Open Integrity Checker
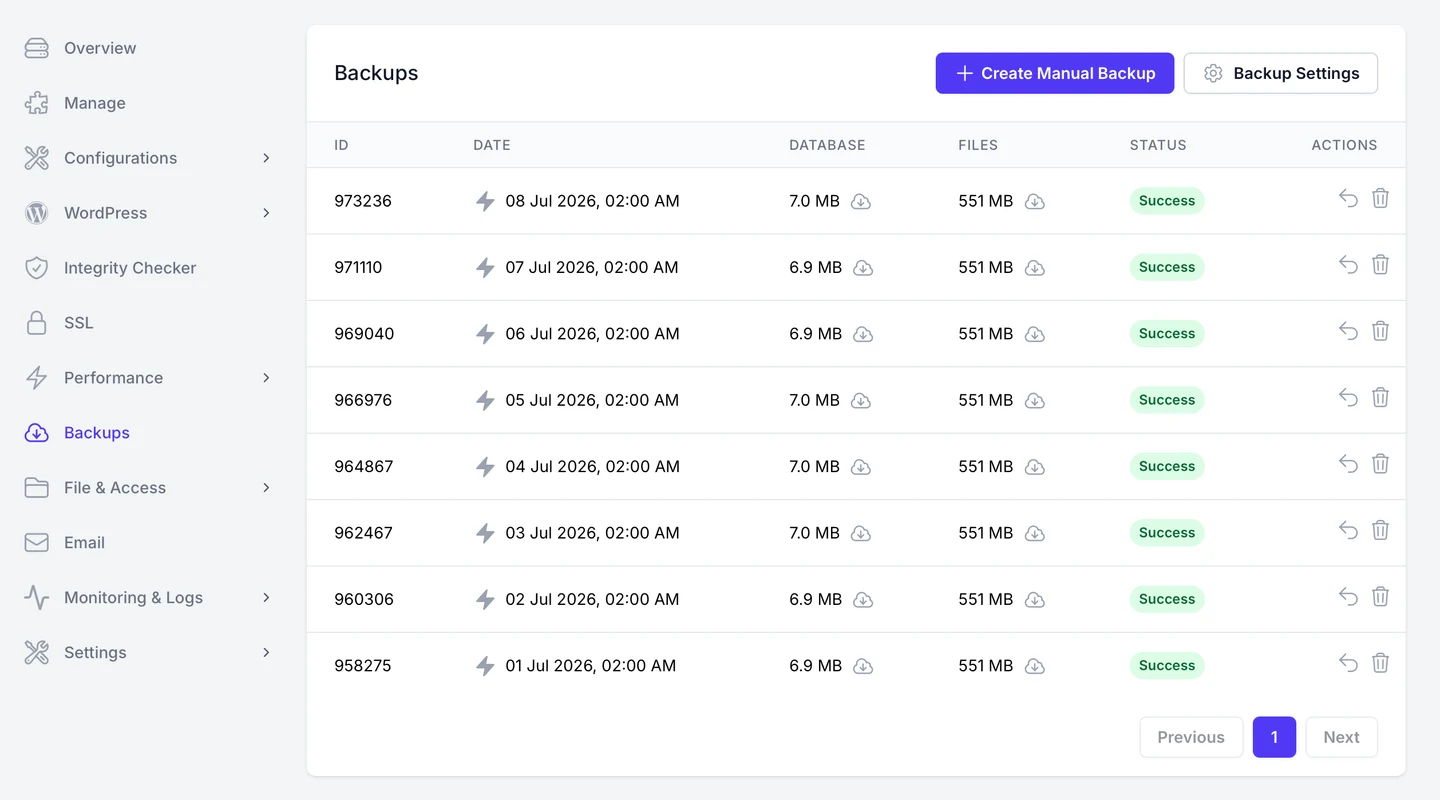The height and width of the screenshot is (800, 1440). (x=130, y=268)
